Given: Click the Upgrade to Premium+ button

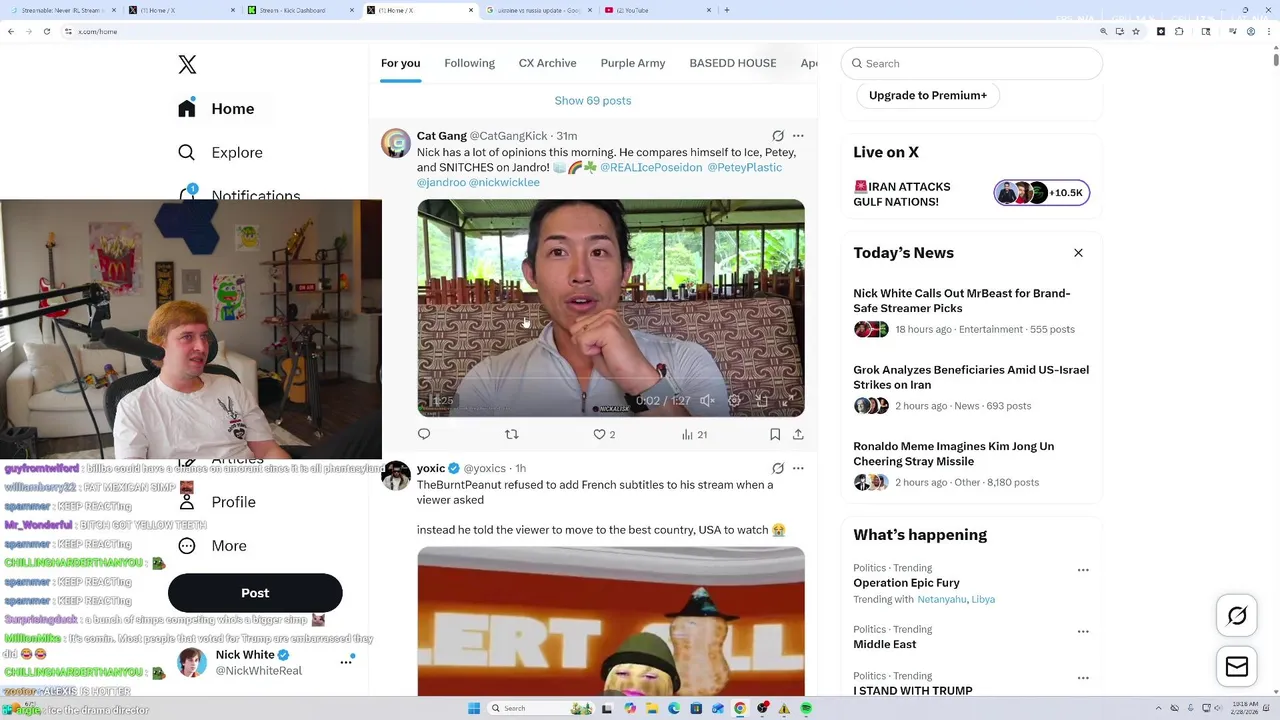Looking at the screenshot, I should [928, 95].
